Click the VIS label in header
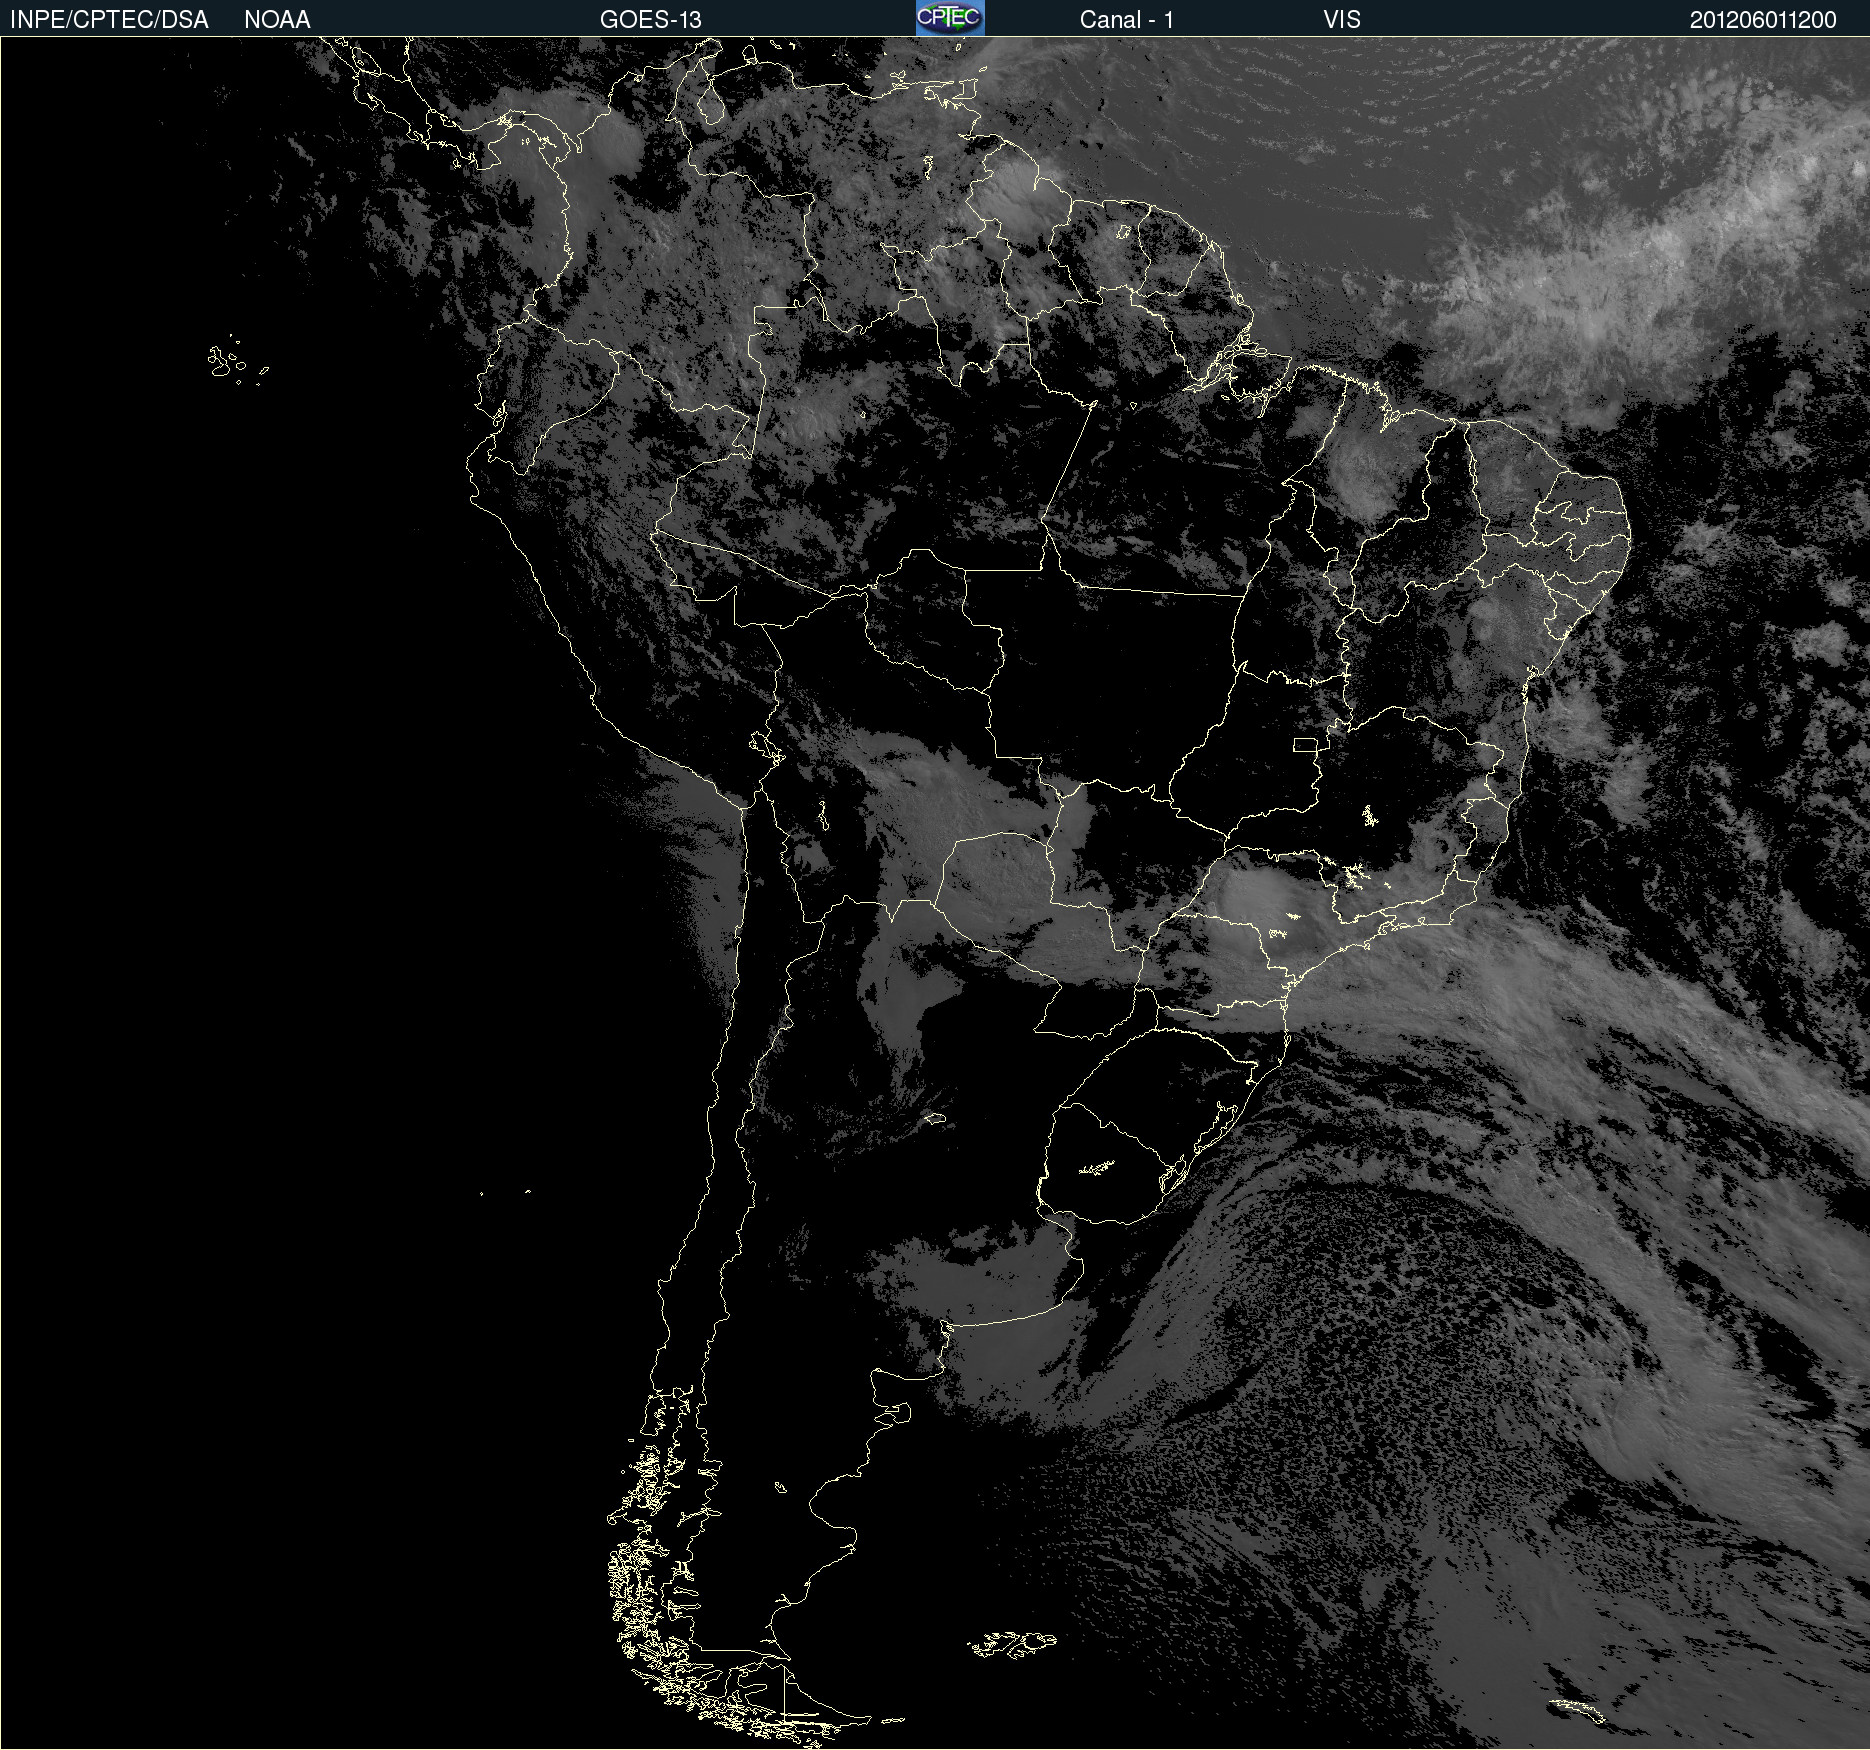The height and width of the screenshot is (1750, 1870). tap(1342, 20)
